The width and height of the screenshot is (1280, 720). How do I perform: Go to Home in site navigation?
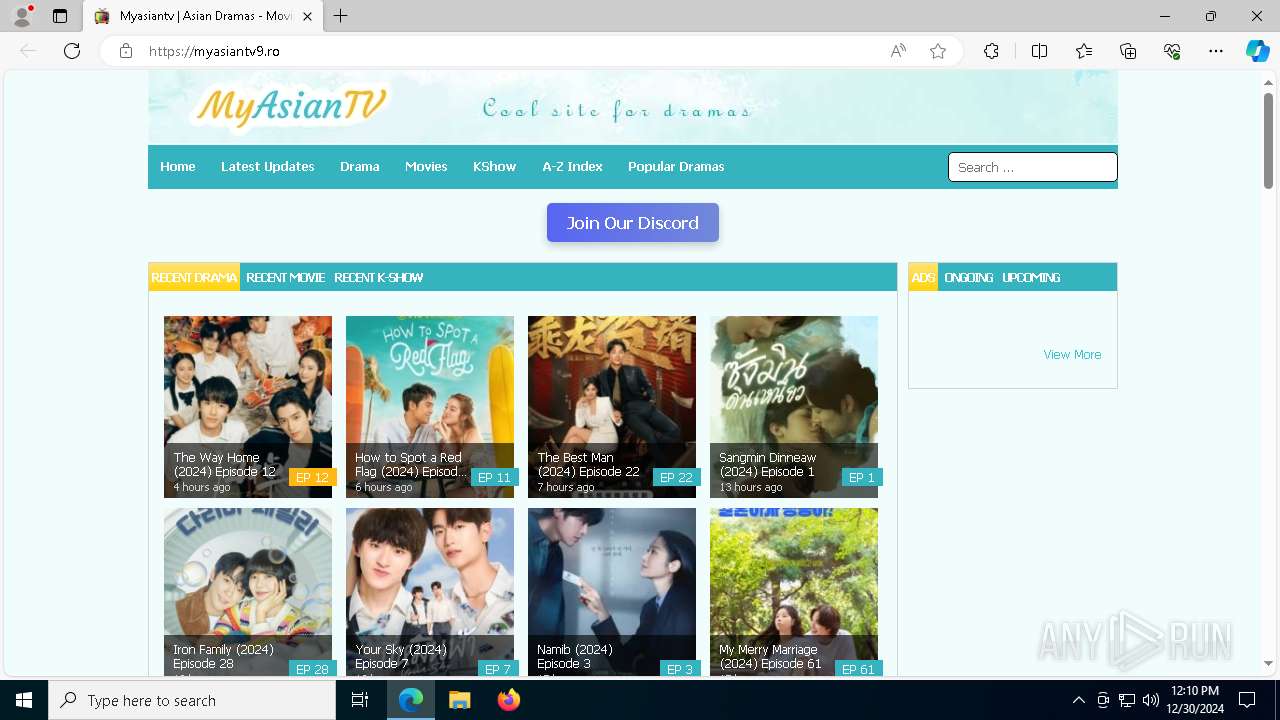[178, 167]
